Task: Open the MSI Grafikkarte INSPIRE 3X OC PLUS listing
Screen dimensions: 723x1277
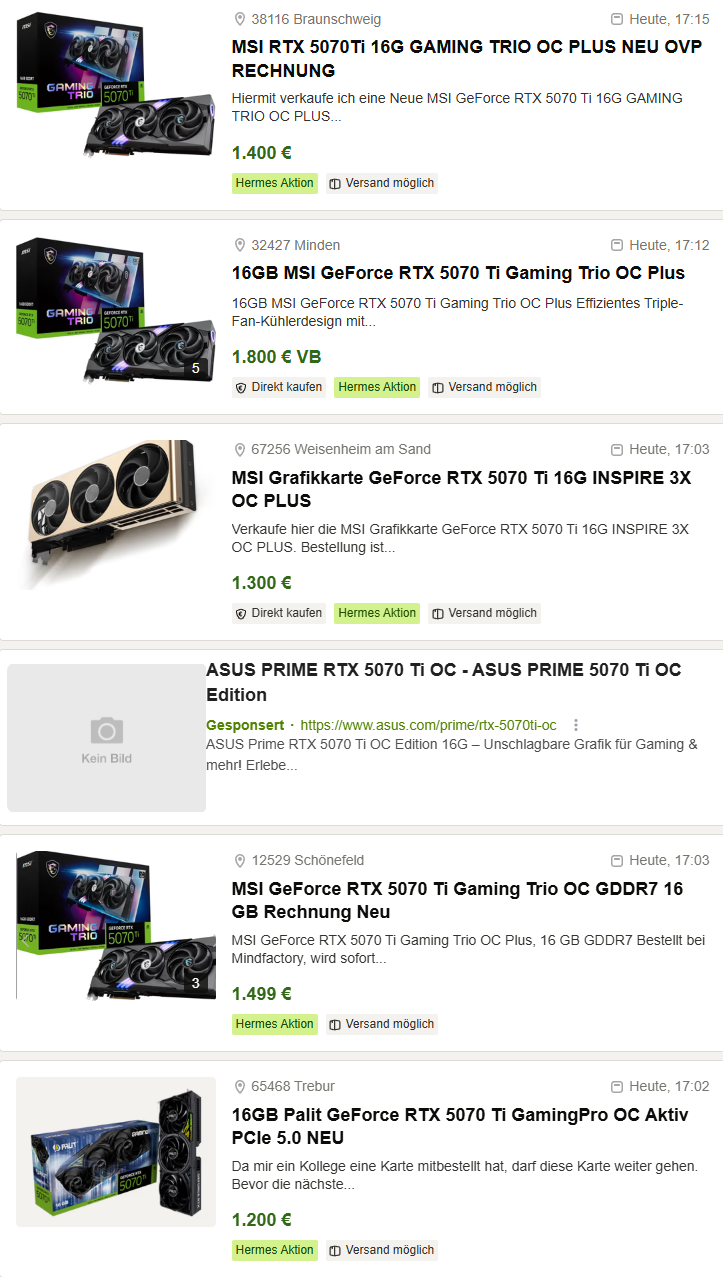Action: point(461,489)
